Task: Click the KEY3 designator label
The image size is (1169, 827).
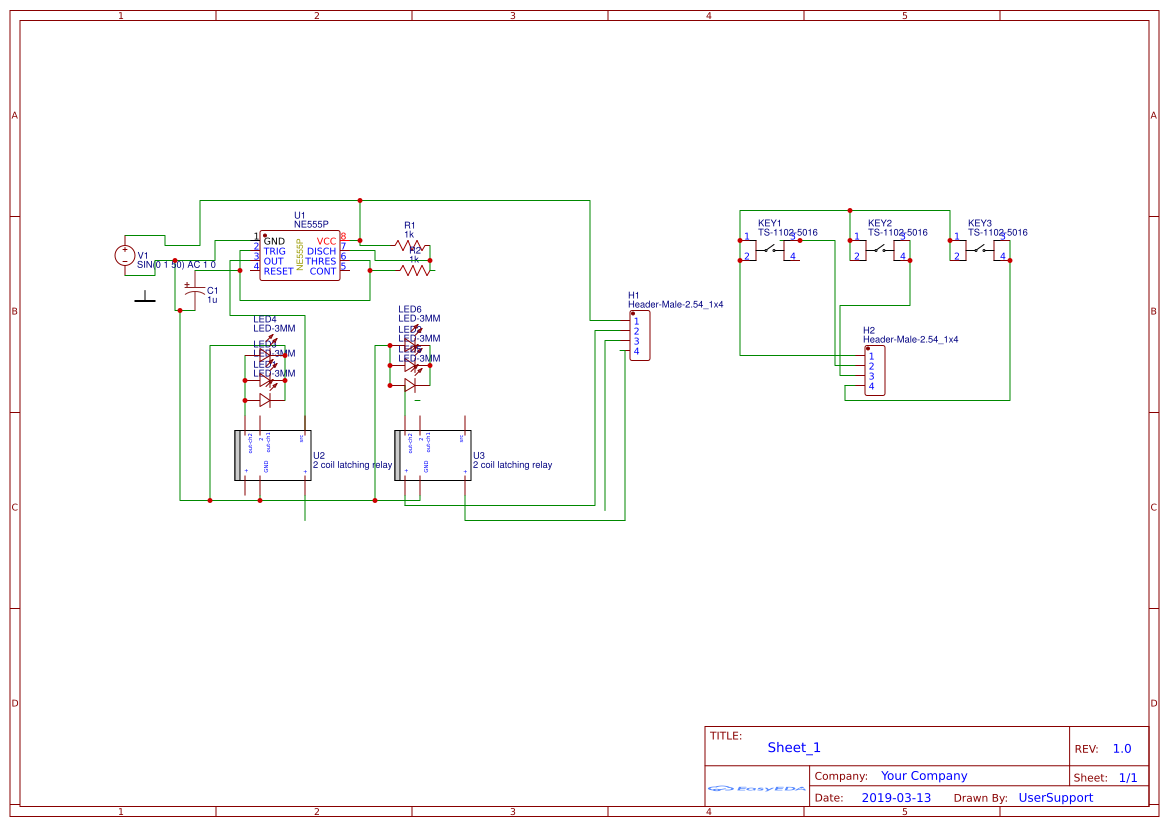Action: point(980,223)
